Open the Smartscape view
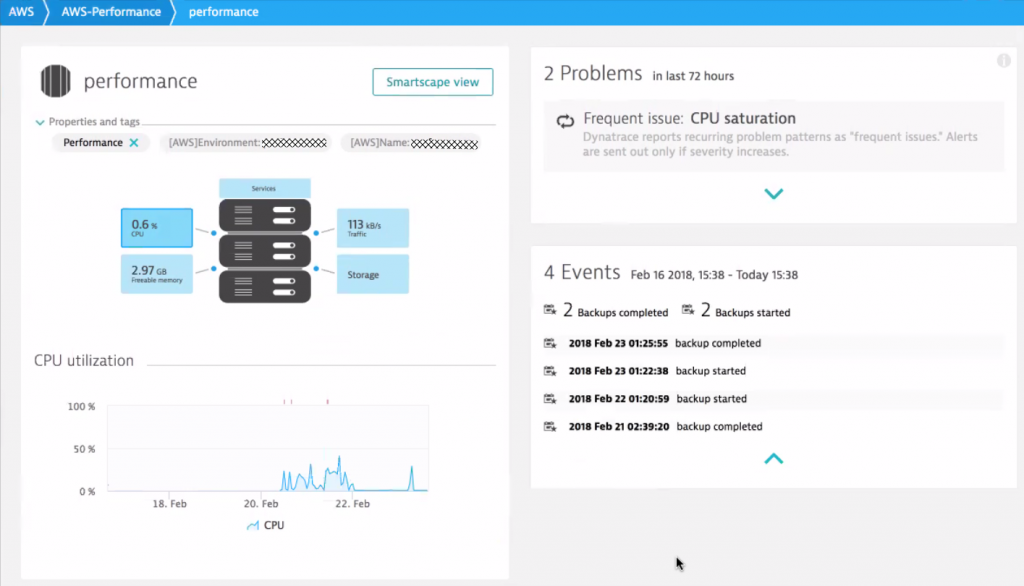The image size is (1024, 586). (432, 81)
